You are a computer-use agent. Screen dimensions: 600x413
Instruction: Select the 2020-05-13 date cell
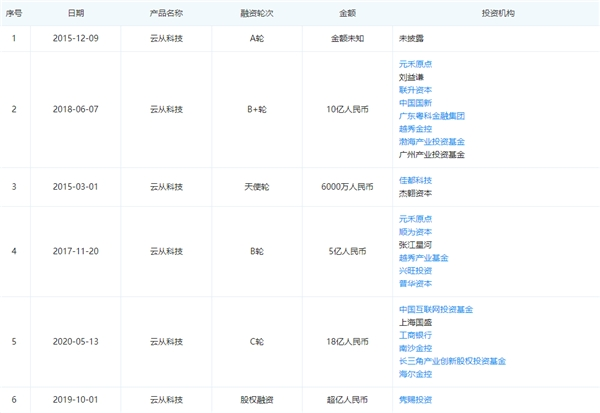click(x=76, y=341)
